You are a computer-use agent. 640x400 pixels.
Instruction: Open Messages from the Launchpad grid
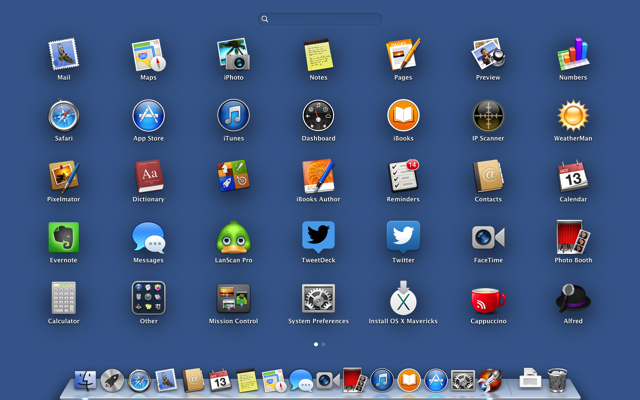click(149, 237)
